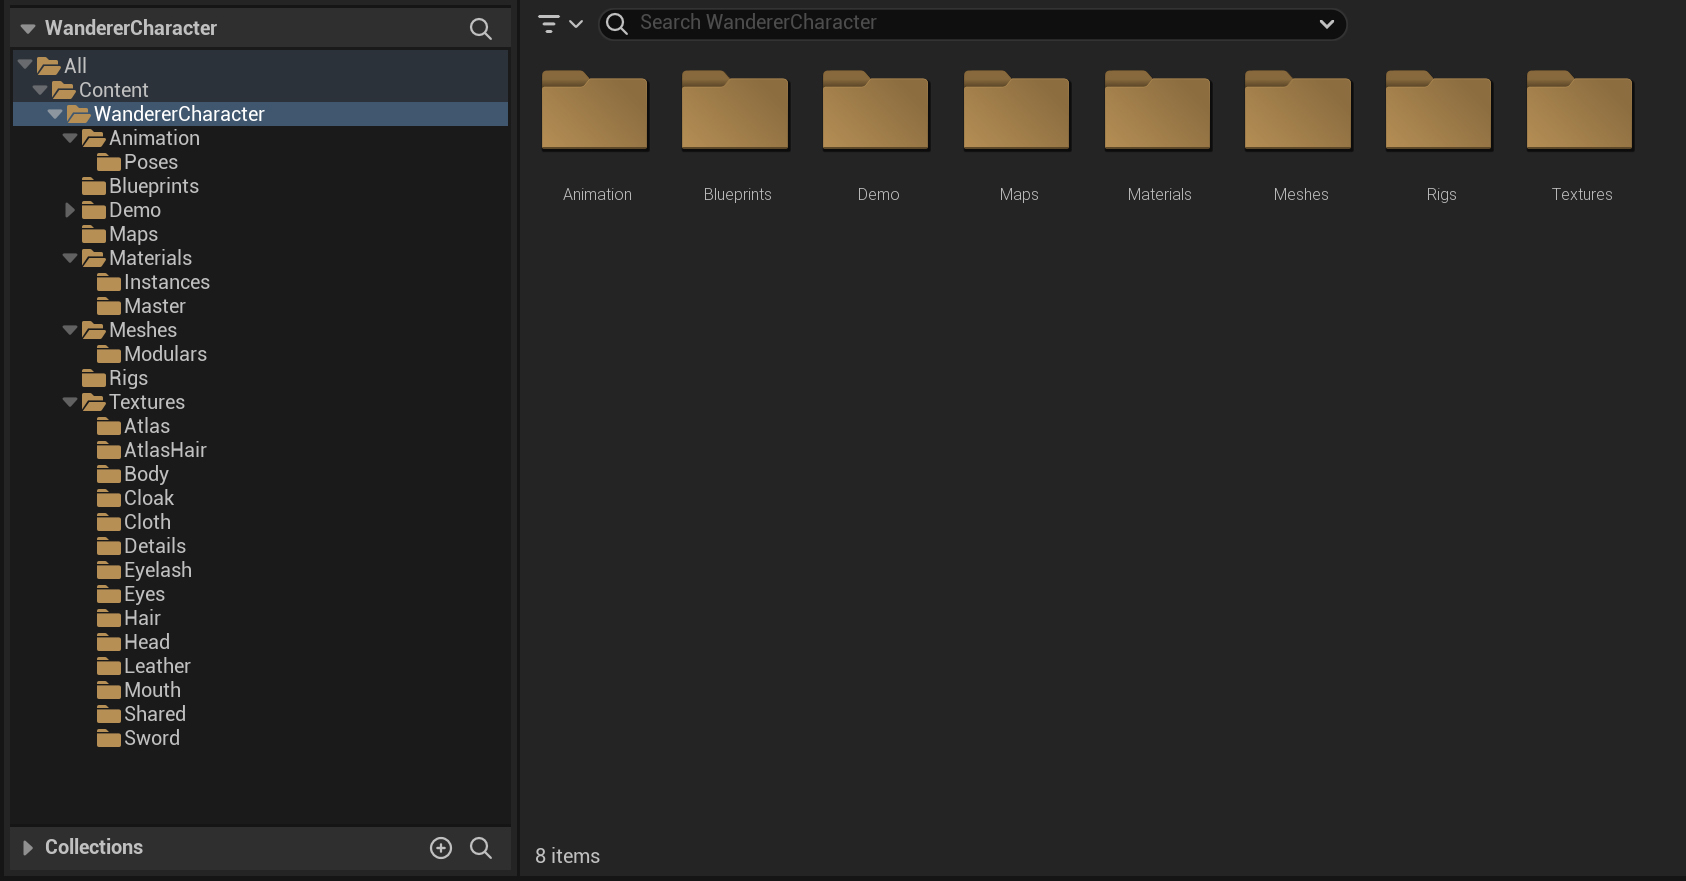Open the Animation folder thumbnail
Image resolution: width=1686 pixels, height=881 pixels.
tap(595, 110)
